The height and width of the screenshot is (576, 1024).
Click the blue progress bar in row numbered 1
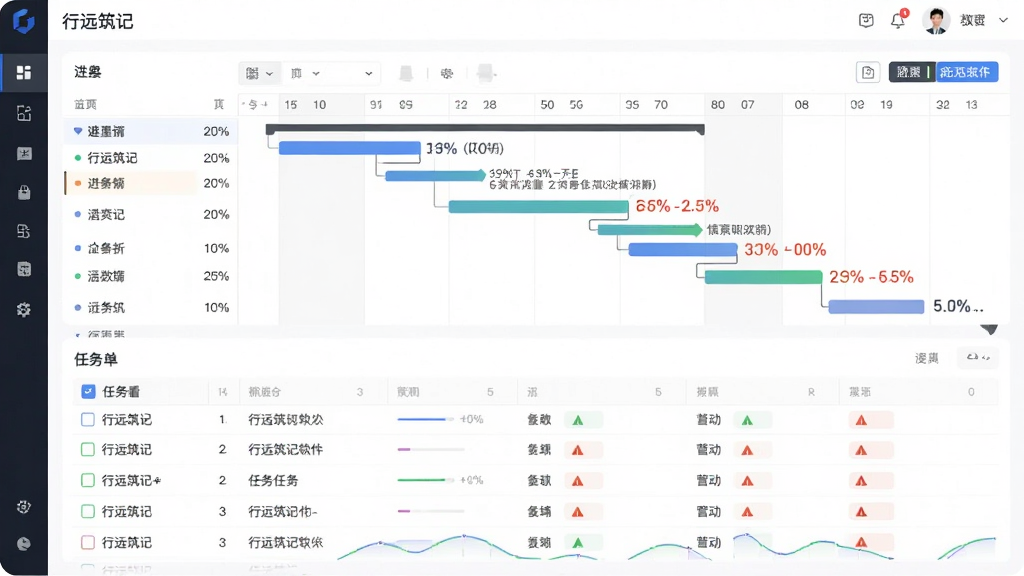point(424,419)
